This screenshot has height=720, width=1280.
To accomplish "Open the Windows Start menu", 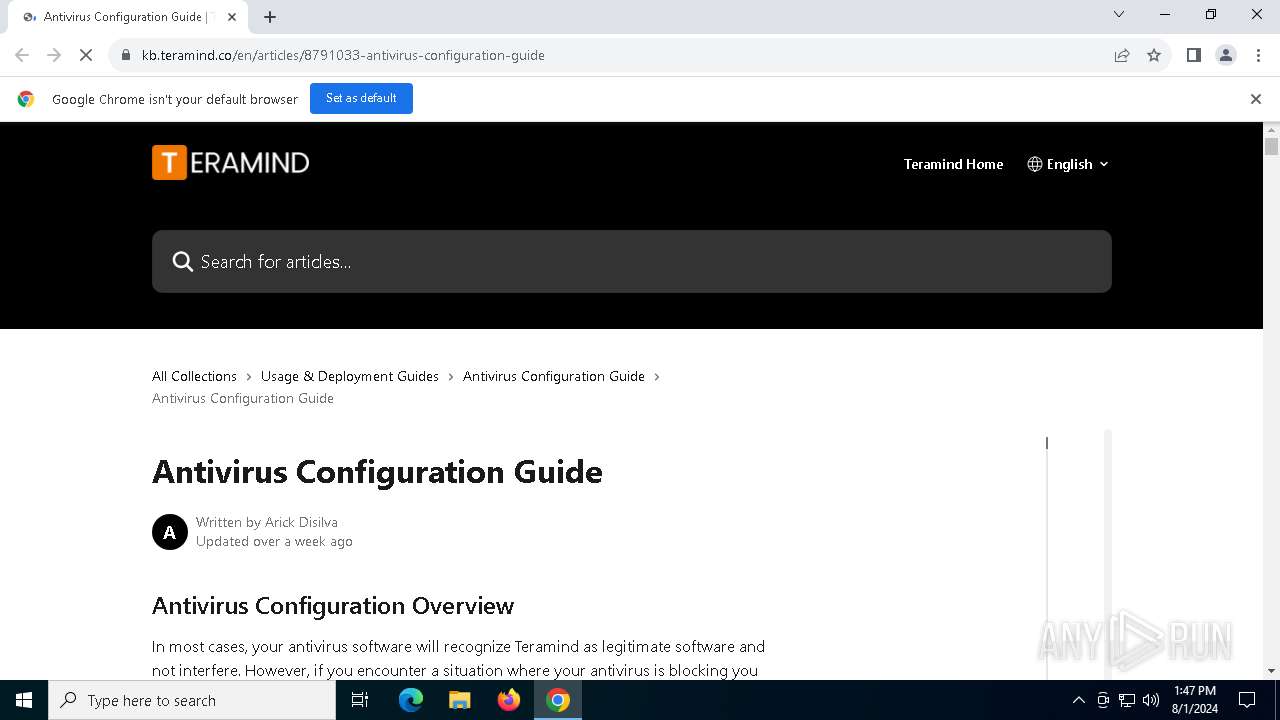I will click(24, 700).
